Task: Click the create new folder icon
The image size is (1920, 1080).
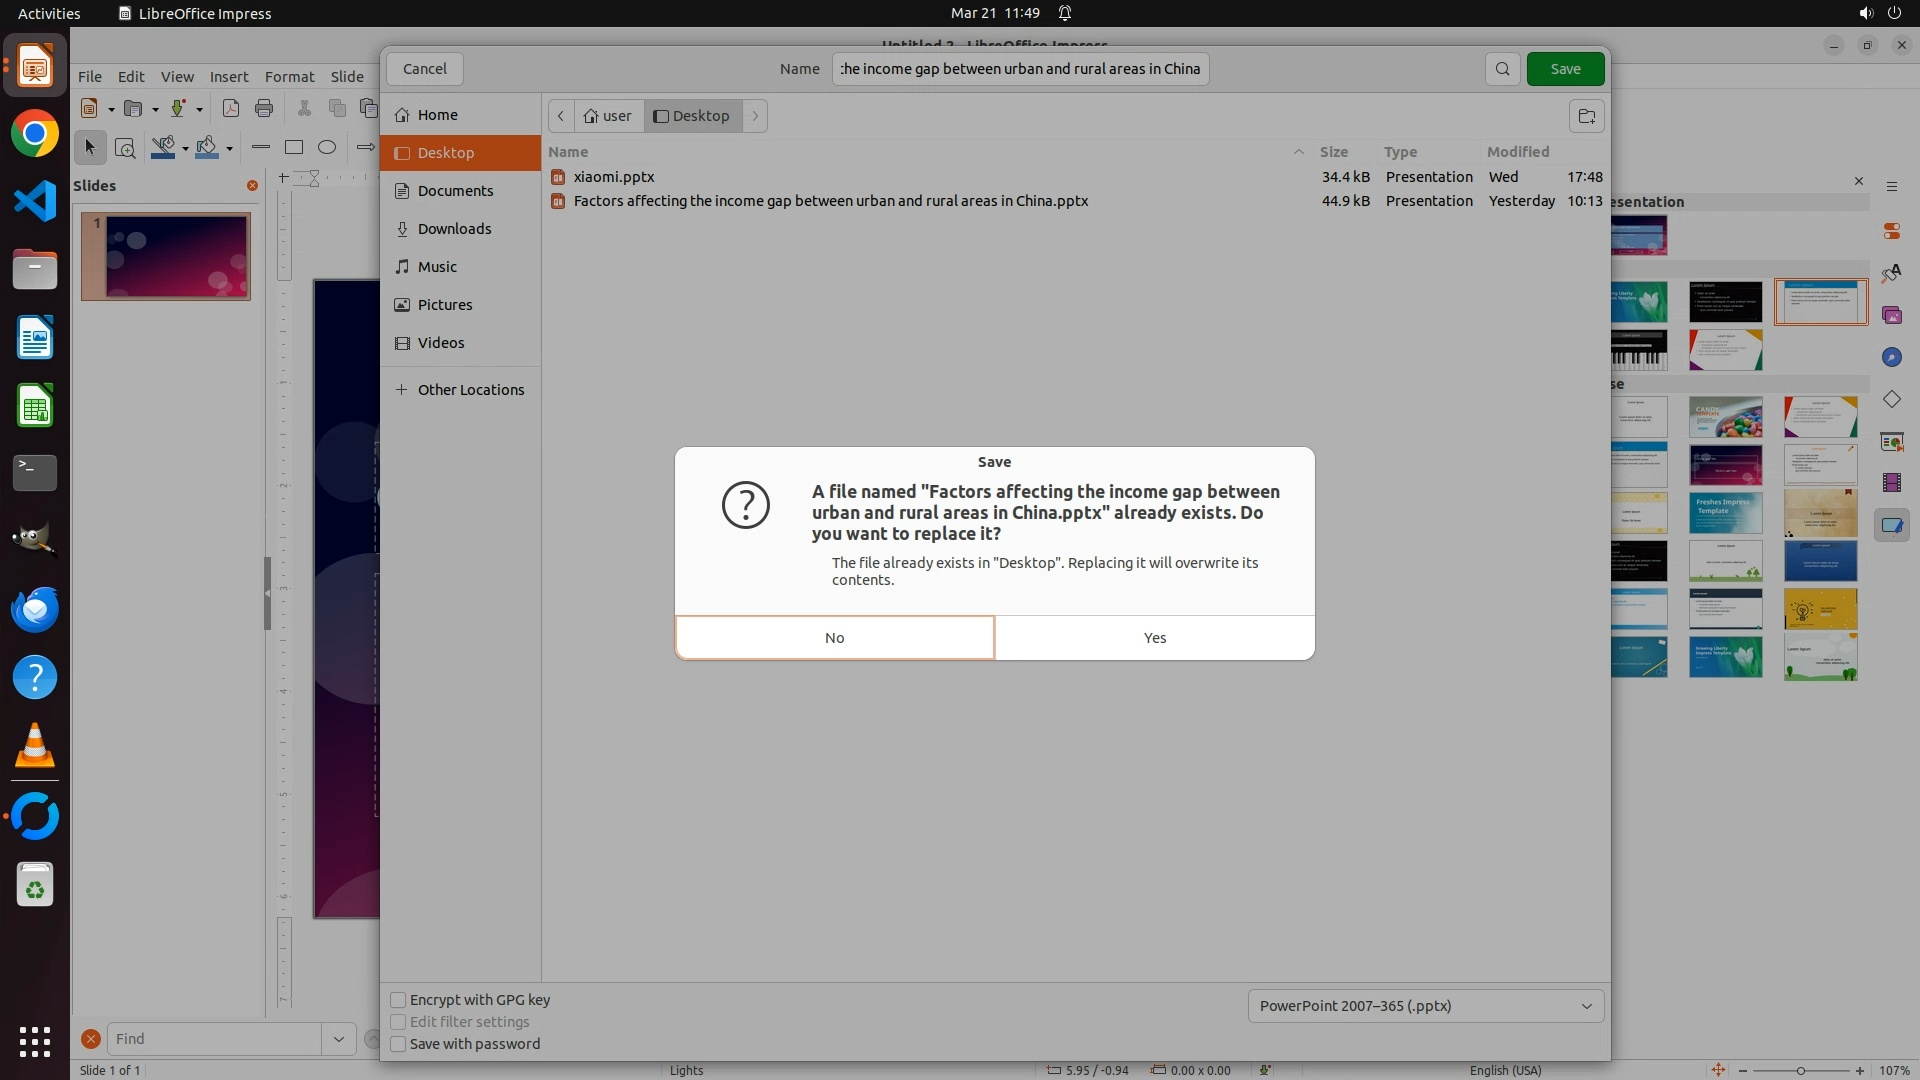Action: (1586, 116)
